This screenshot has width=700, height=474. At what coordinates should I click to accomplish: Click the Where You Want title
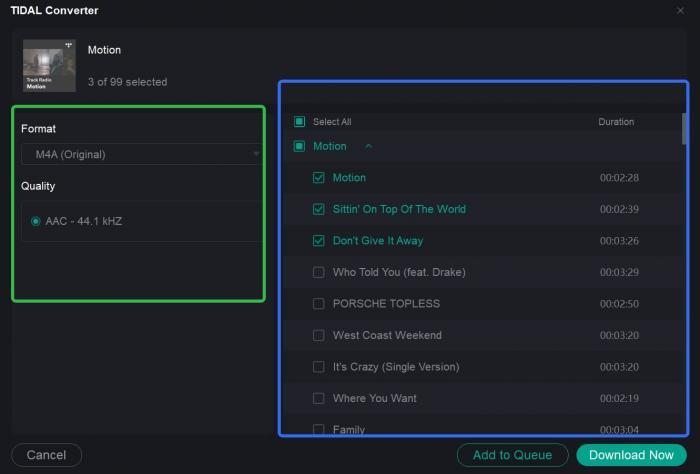pyautogui.click(x=375, y=398)
